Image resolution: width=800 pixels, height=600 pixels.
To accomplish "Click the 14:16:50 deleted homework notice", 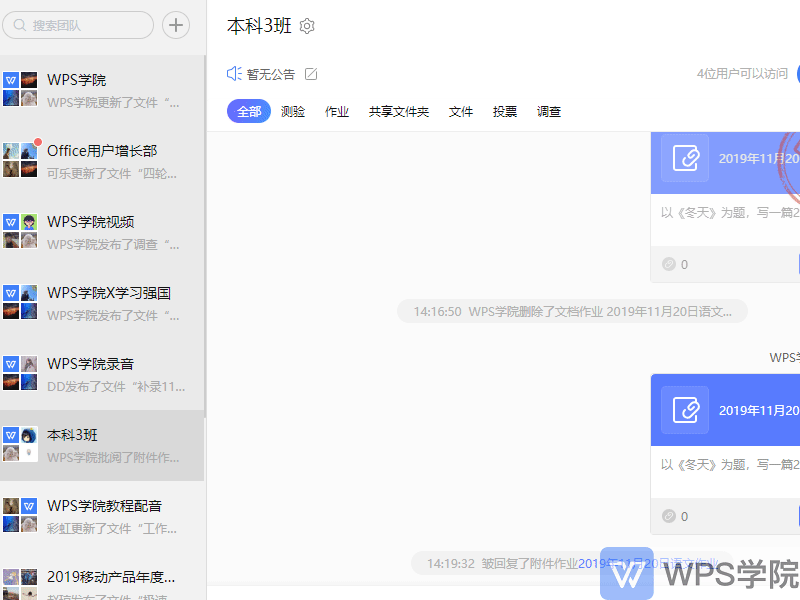I will 572,311.
